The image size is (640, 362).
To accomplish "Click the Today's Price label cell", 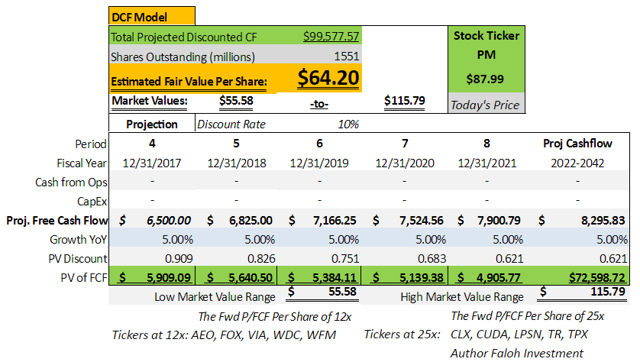I will [486, 105].
